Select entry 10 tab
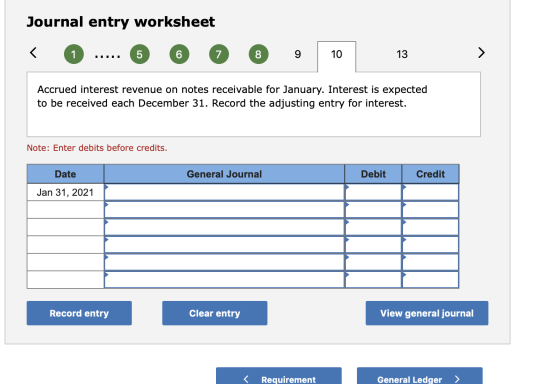The width and height of the screenshot is (560, 384). 336,56
